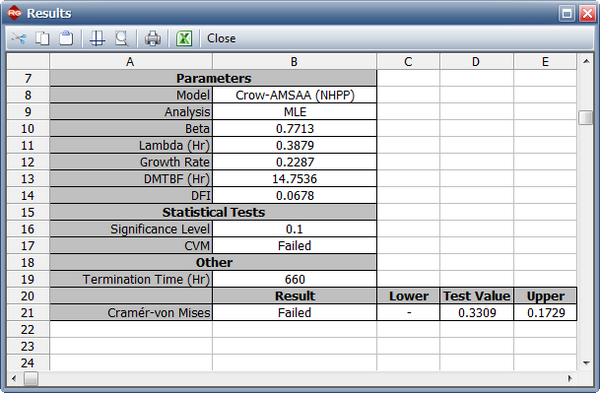This screenshot has width=600, height=393.
Task: Select the Test Value header cell
Action: [x=476, y=296]
